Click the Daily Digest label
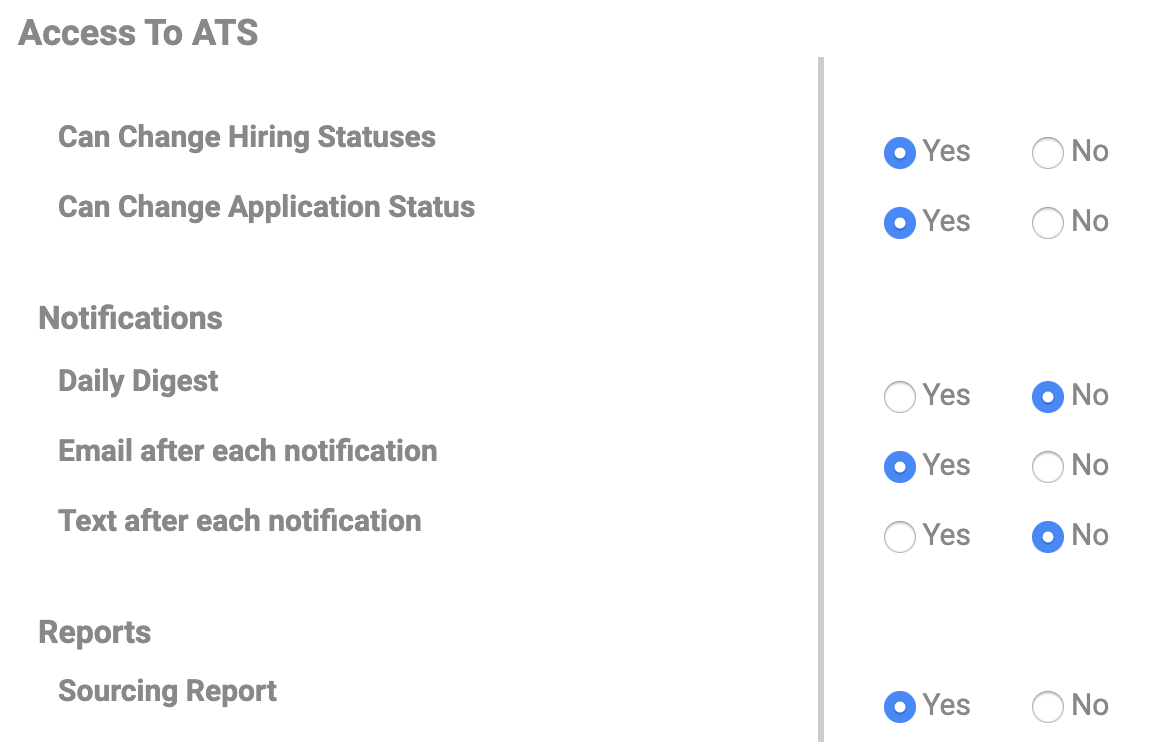Image resolution: width=1170 pixels, height=742 pixels. tap(138, 381)
